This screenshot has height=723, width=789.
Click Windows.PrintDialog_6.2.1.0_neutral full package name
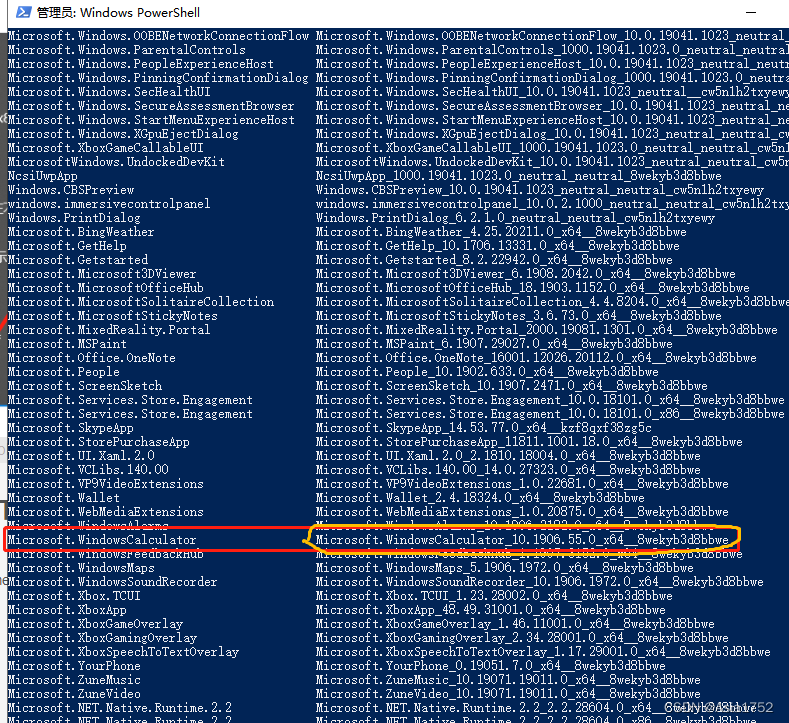515,218
